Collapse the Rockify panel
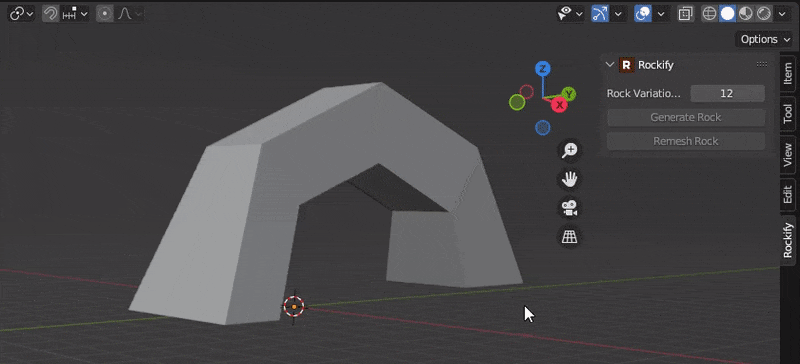 click(x=610, y=65)
